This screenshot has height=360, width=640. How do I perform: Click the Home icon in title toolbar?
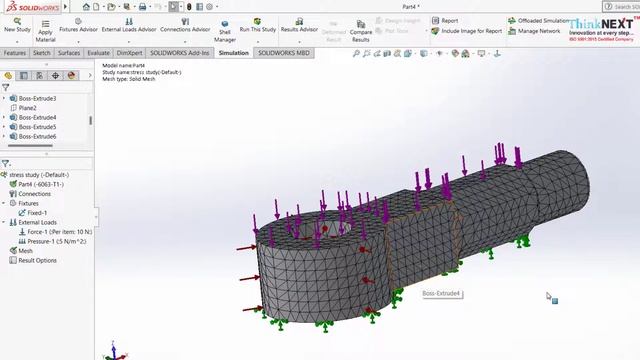coord(86,7)
